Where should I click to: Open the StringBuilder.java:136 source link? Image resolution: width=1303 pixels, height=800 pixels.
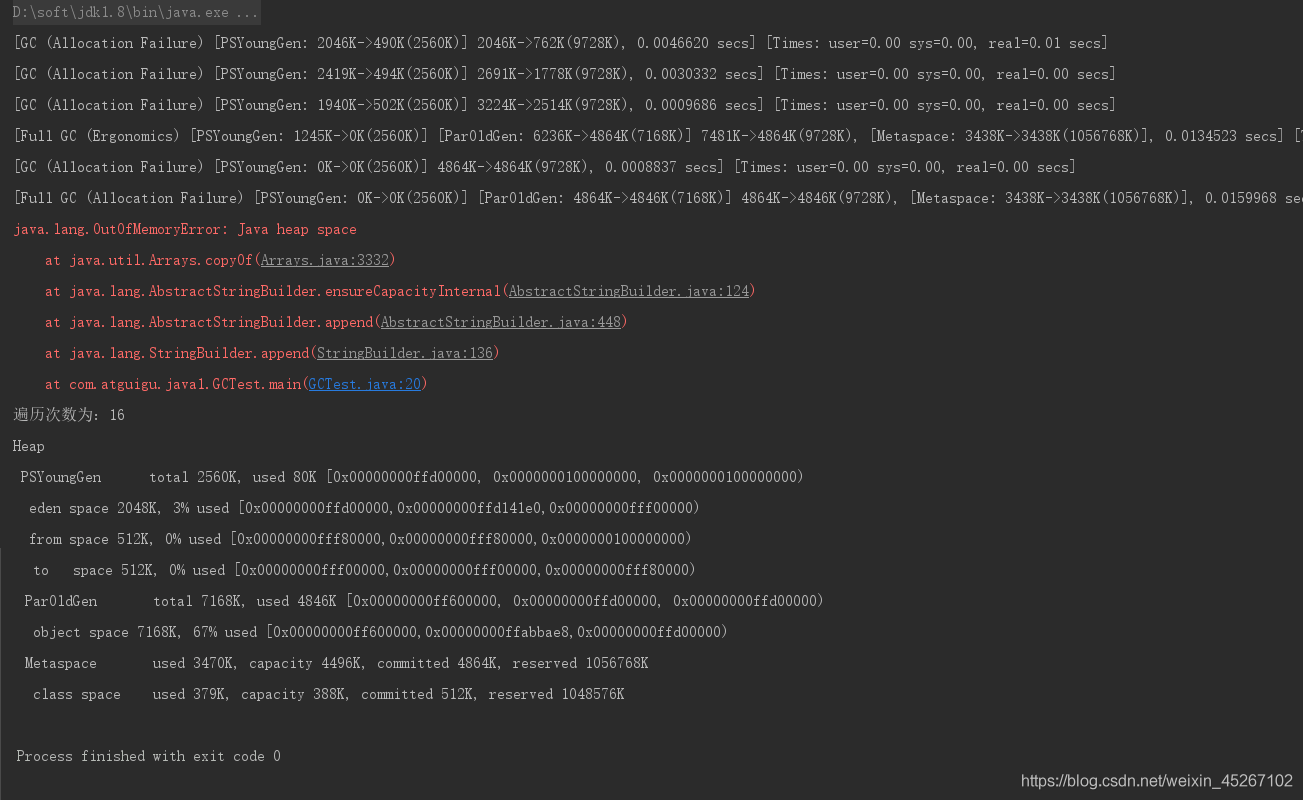[x=405, y=353]
